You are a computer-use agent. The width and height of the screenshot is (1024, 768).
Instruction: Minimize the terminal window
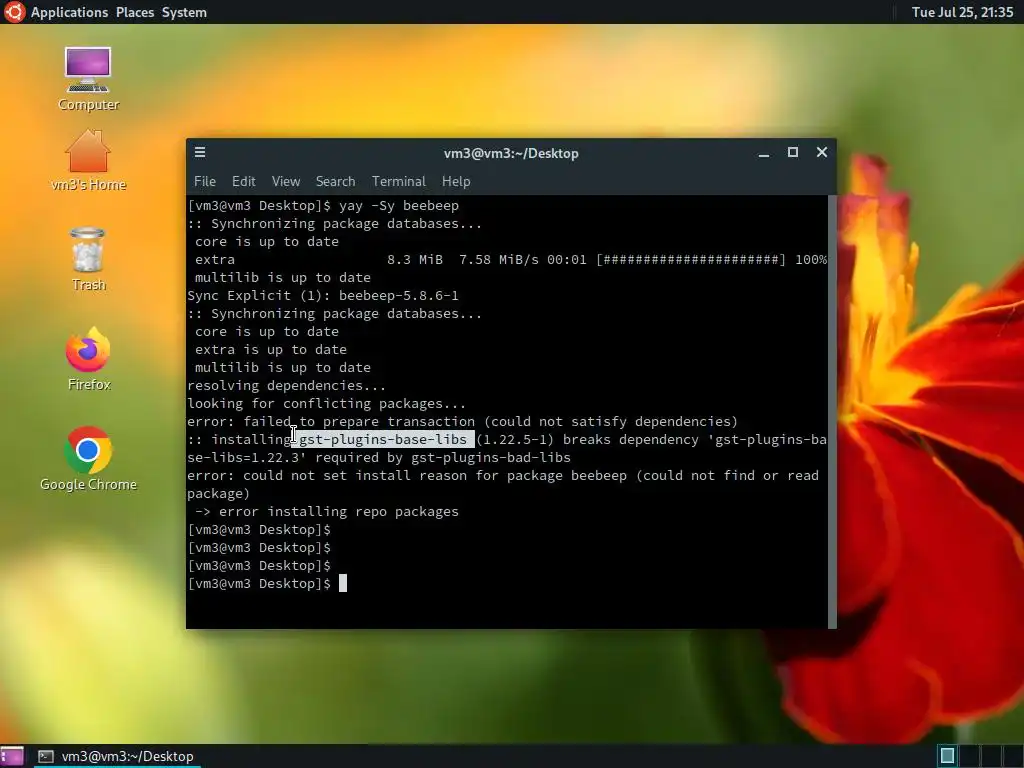pos(763,153)
